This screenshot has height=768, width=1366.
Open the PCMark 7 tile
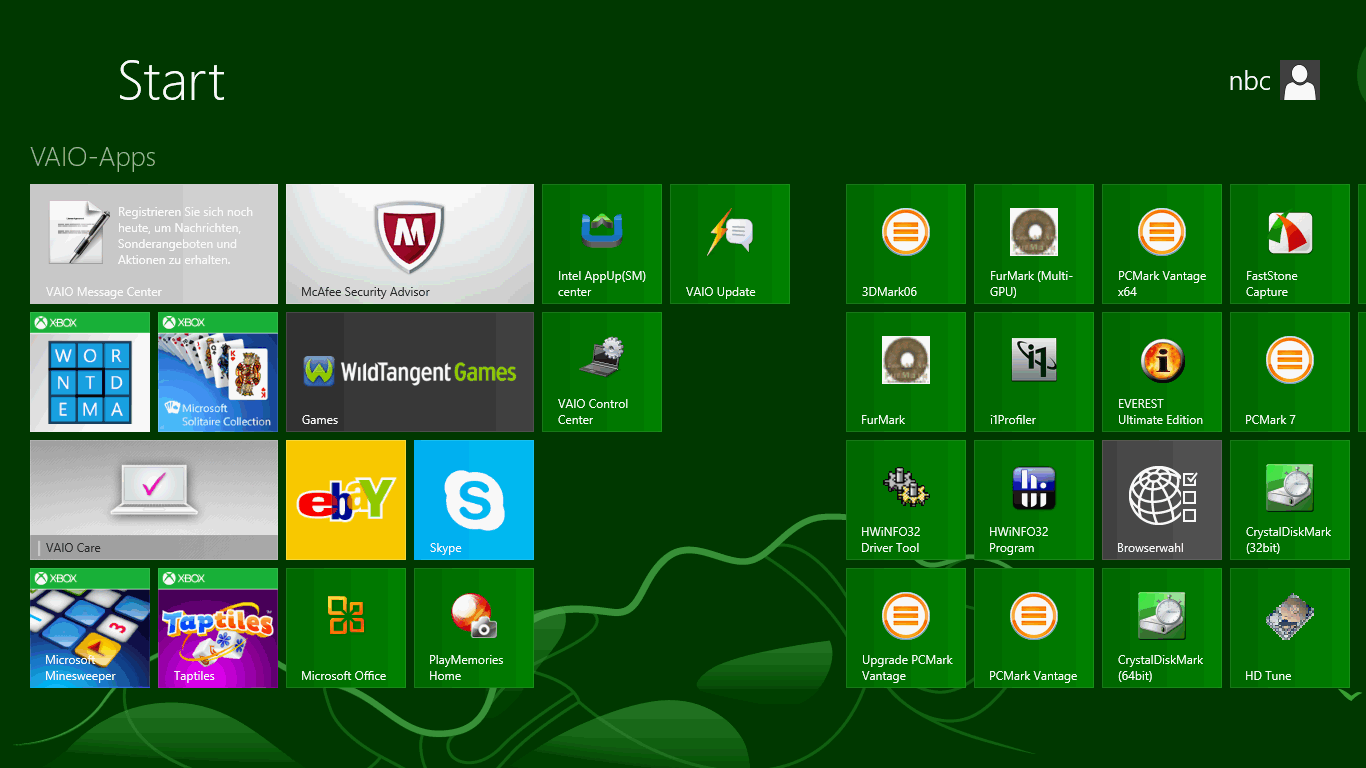pos(1290,372)
